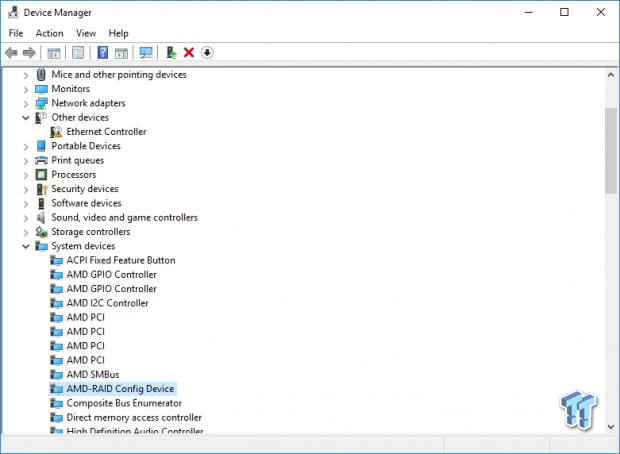Click the Portable Devices category icon
620x454 pixels.
tap(41, 146)
